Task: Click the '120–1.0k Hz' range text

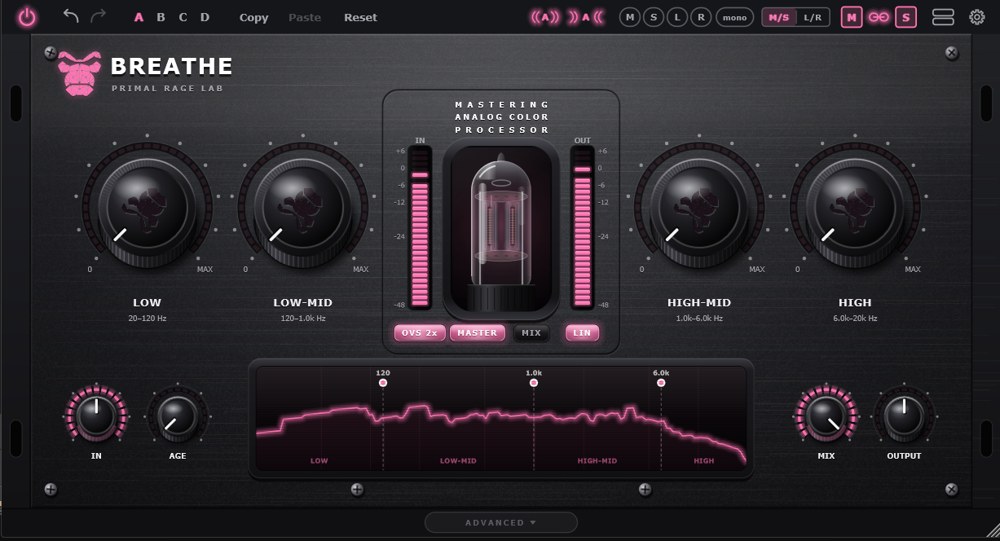Action: (303, 318)
